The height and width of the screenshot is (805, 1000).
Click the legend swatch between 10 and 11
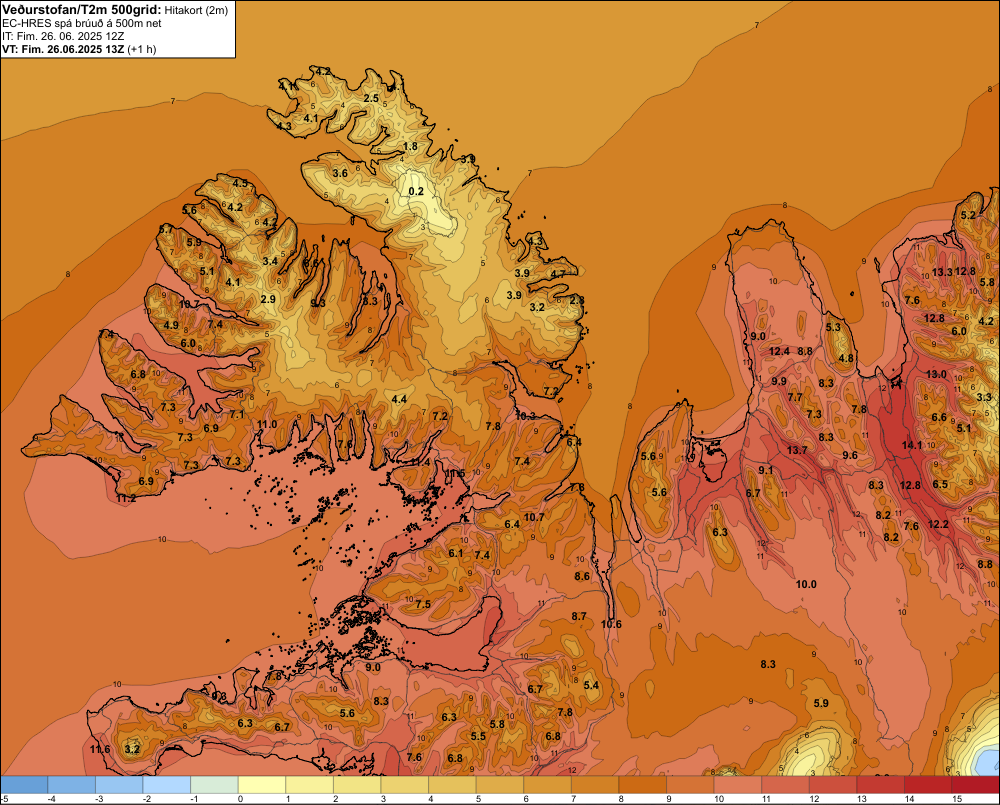737,785
